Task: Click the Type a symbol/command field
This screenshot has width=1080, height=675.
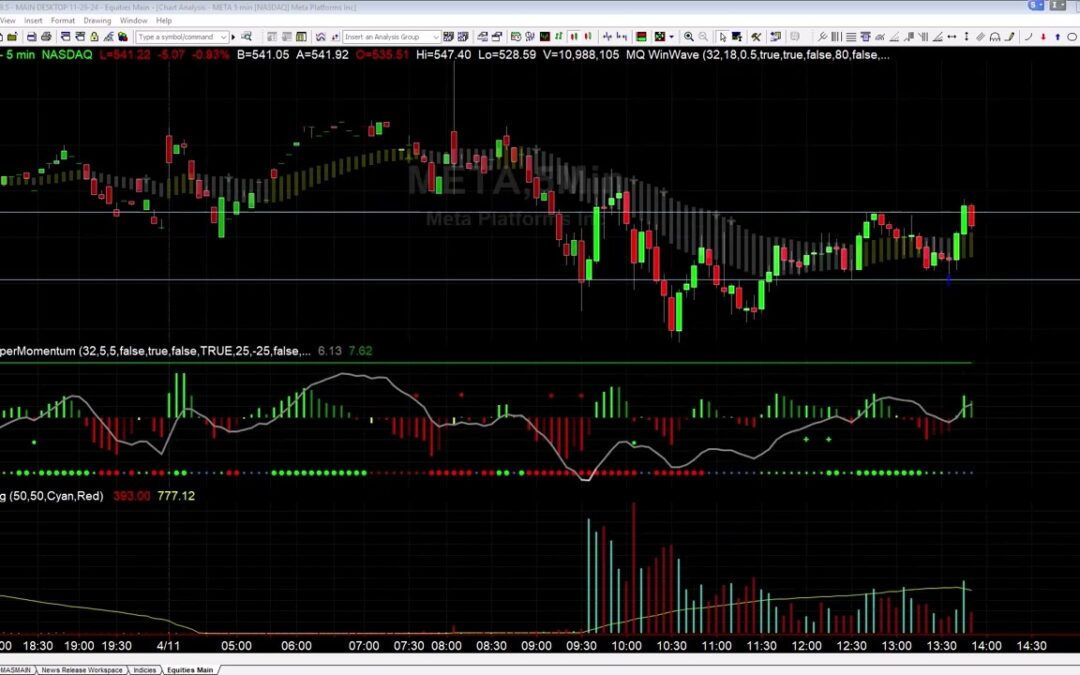Action: 175,37
